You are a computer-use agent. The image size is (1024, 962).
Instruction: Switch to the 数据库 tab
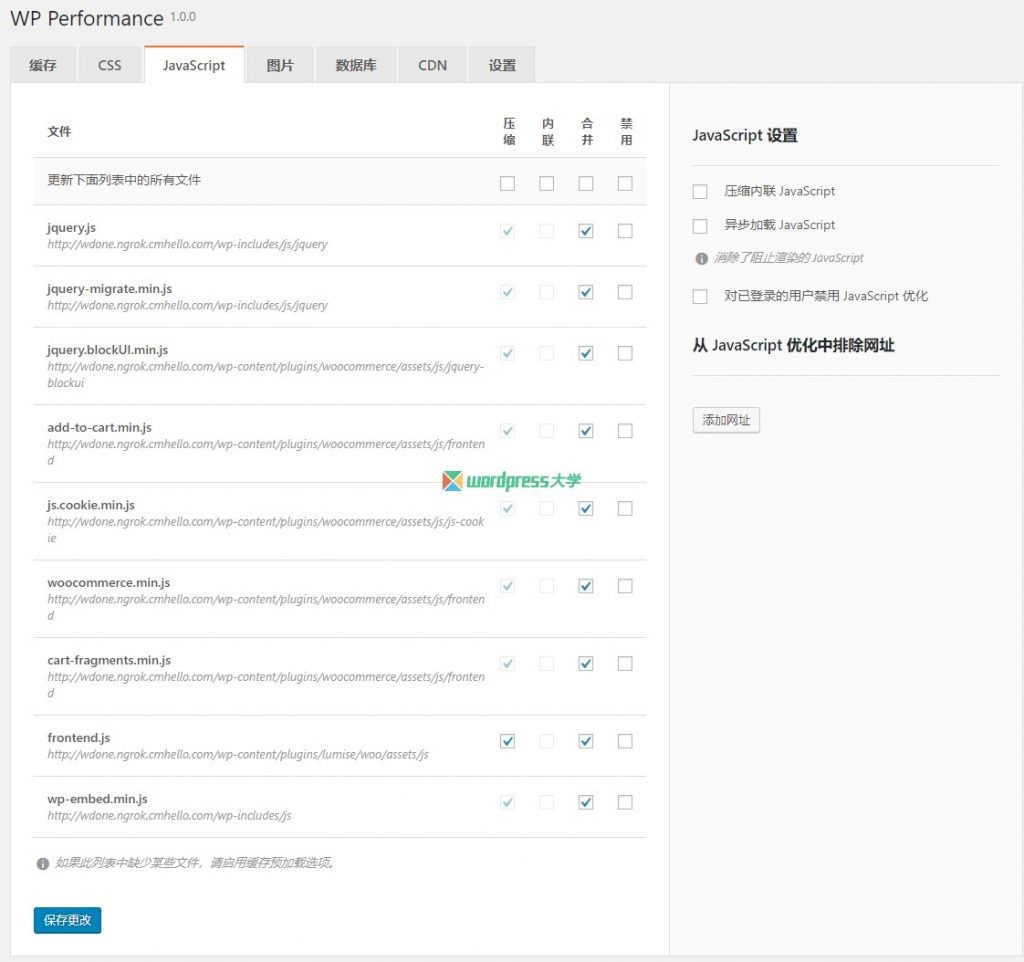[356, 65]
